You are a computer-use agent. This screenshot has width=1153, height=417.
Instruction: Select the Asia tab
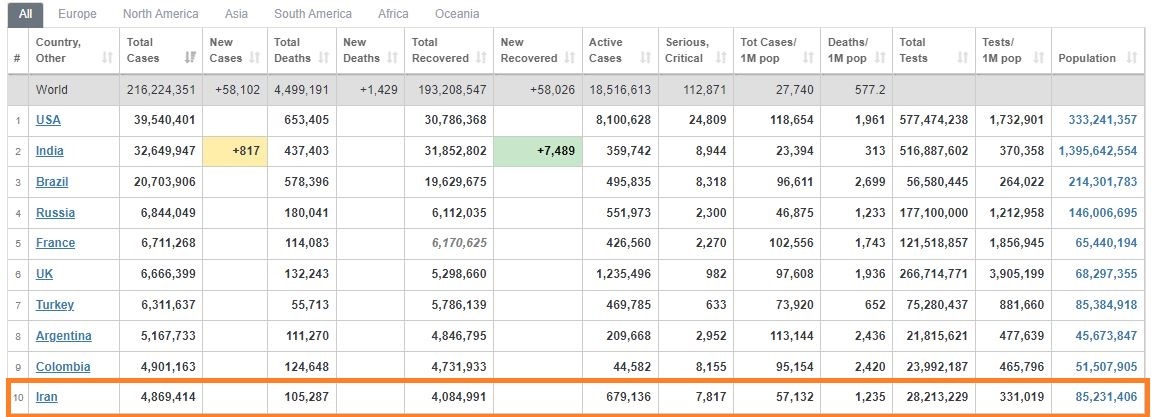click(x=236, y=14)
